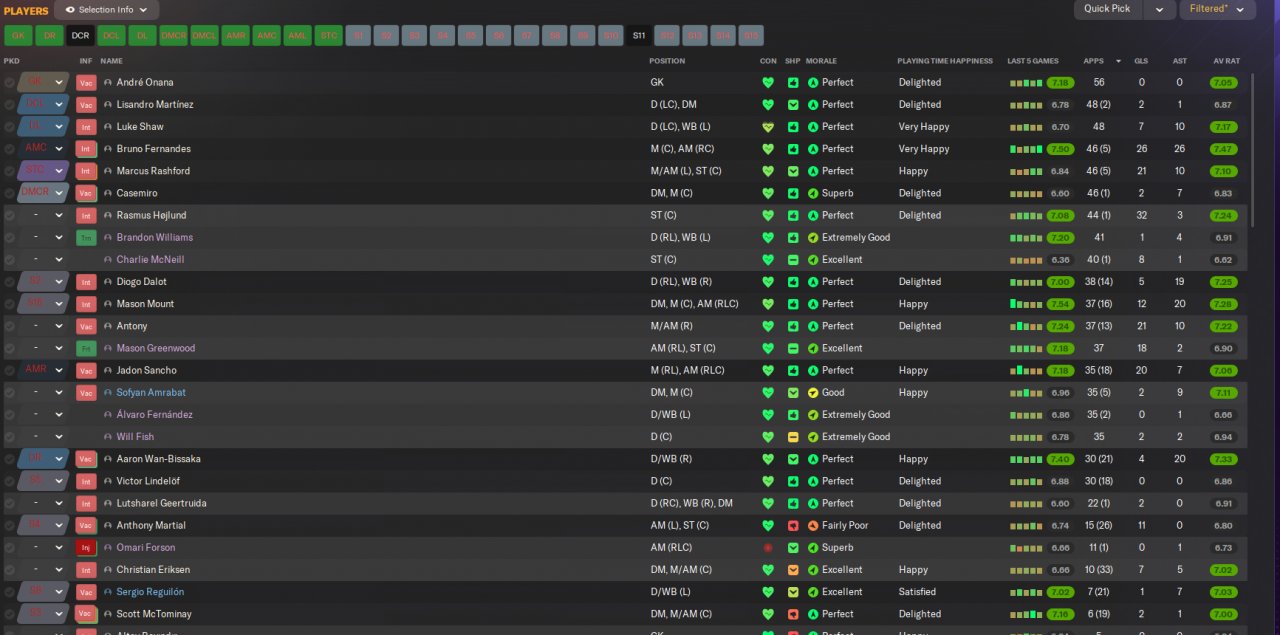
Task: Select the AMC position tab
Action: point(266,35)
